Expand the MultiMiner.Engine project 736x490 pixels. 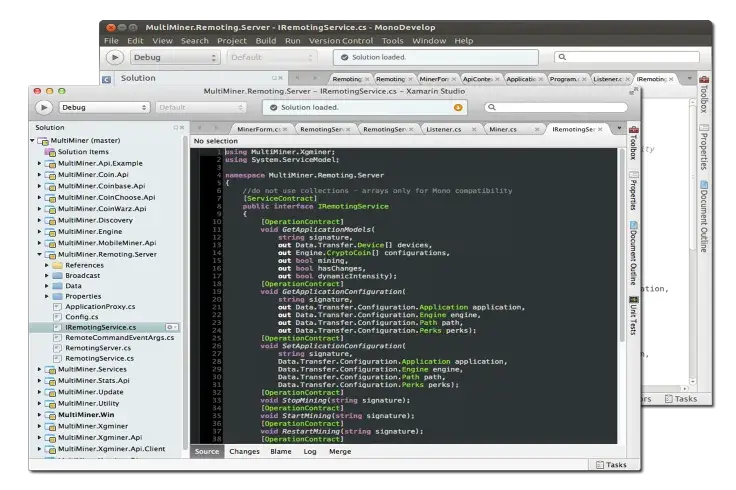tap(39, 231)
